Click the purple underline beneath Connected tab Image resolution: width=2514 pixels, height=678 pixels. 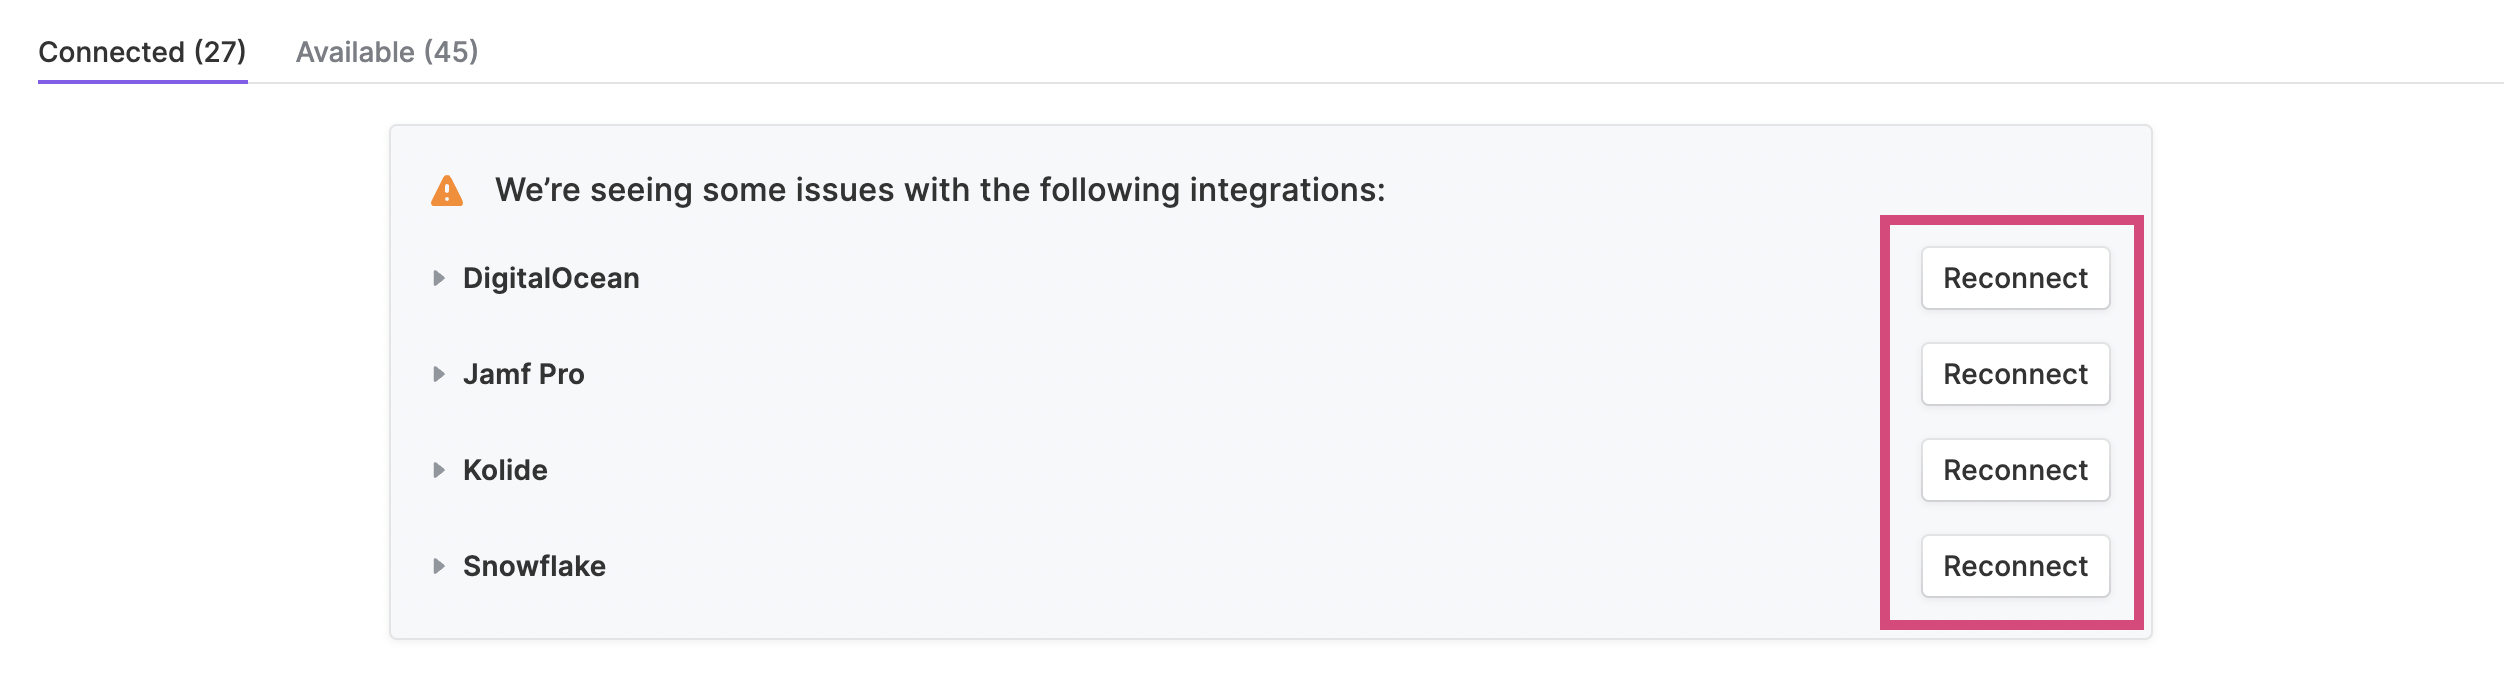click(142, 81)
